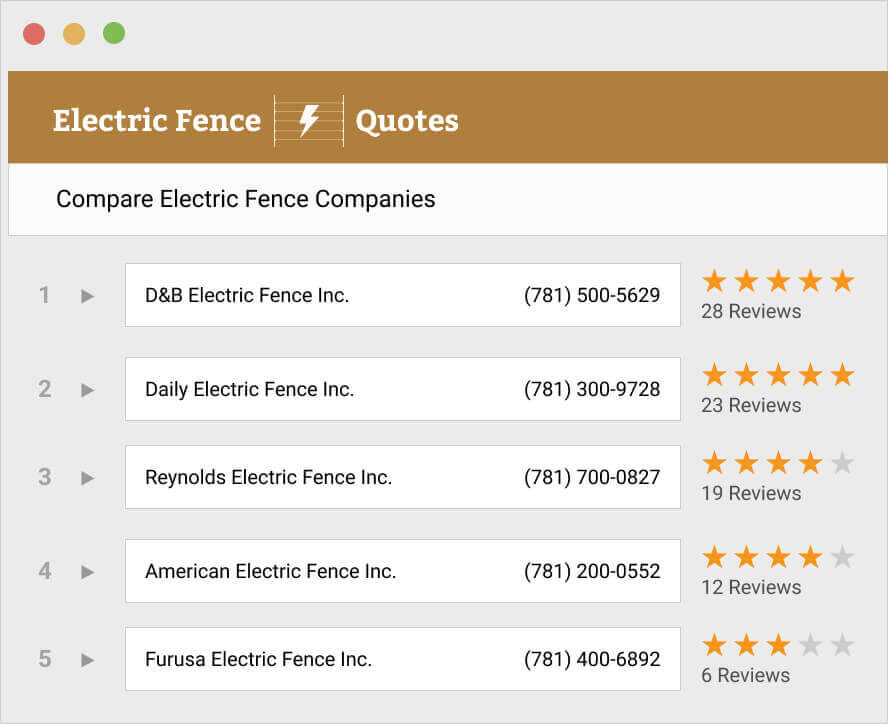Expand the Reynolds Electric Fence listing
This screenshot has width=888, height=724.
point(86,477)
